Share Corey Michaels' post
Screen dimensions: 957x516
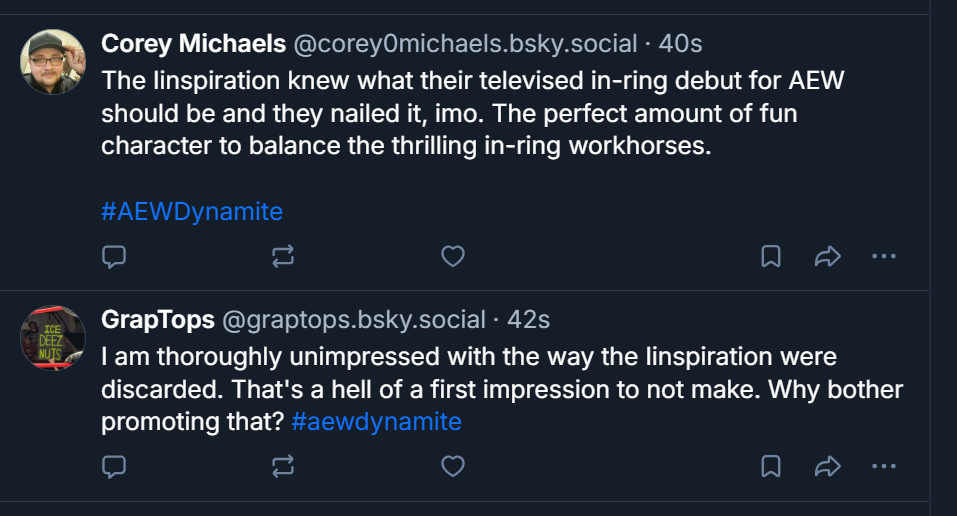[x=827, y=257]
